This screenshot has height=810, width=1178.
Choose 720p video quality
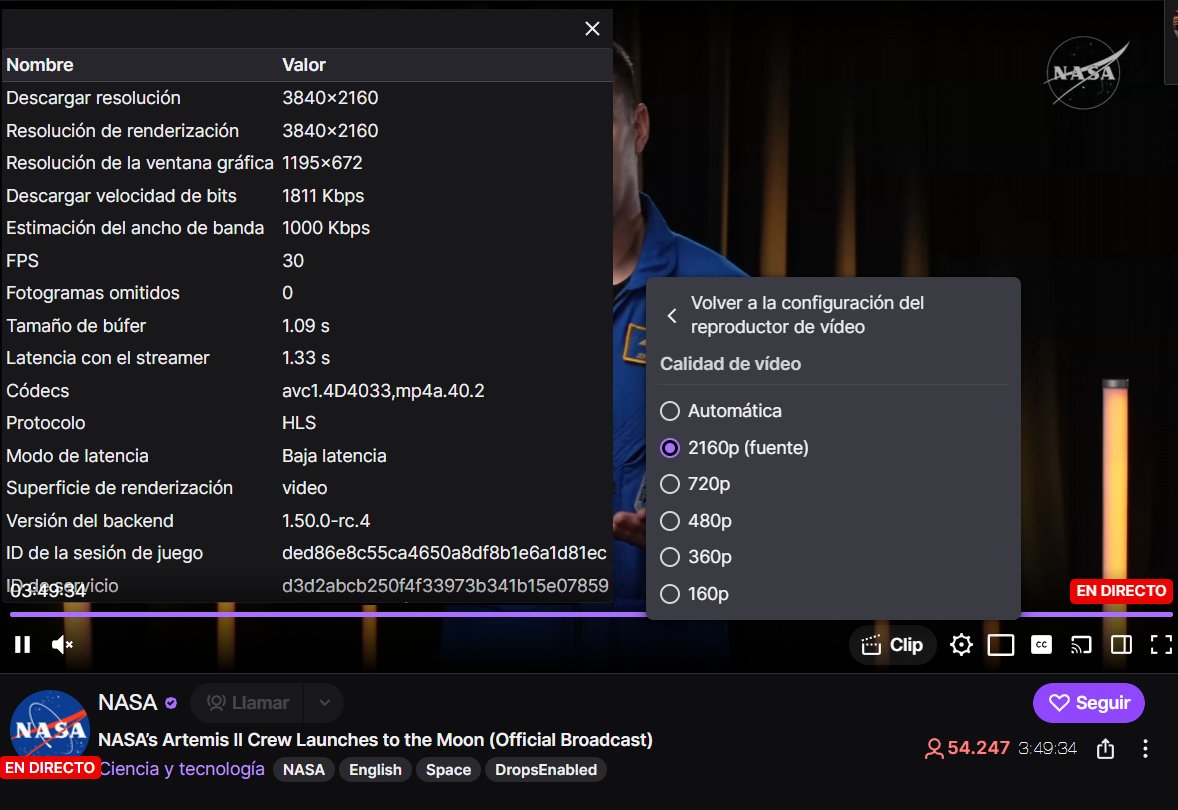[695, 484]
